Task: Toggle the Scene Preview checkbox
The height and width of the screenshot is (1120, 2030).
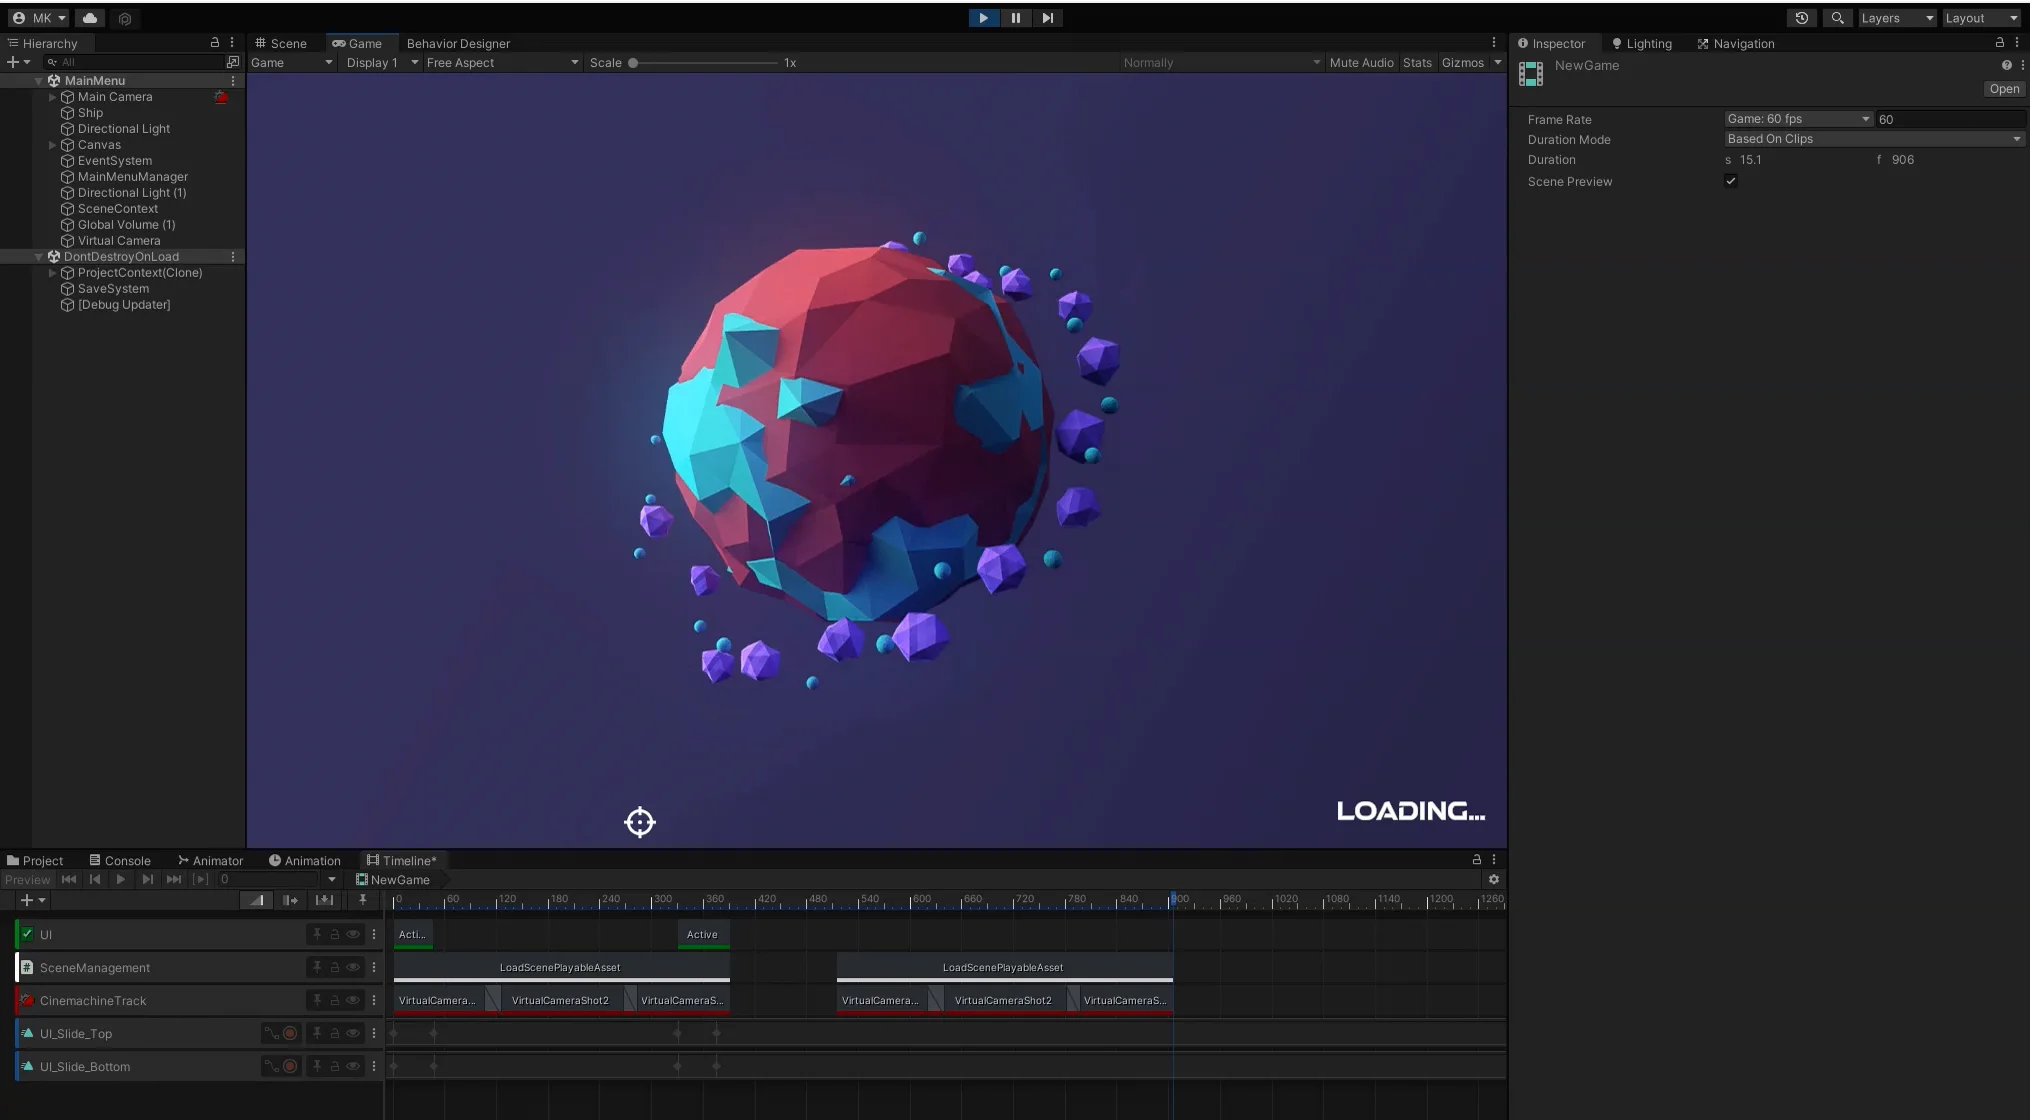Action: coord(1731,181)
